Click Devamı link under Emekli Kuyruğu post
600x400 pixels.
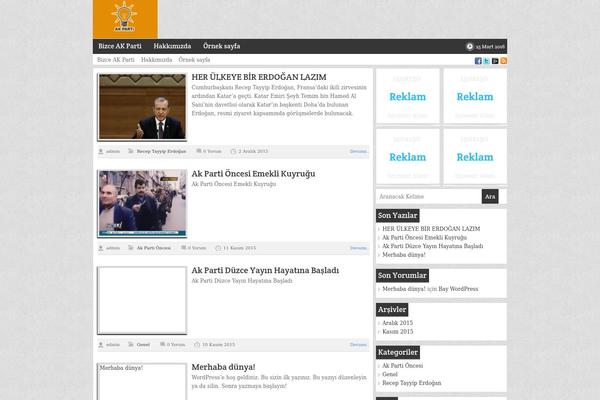tap(358, 248)
